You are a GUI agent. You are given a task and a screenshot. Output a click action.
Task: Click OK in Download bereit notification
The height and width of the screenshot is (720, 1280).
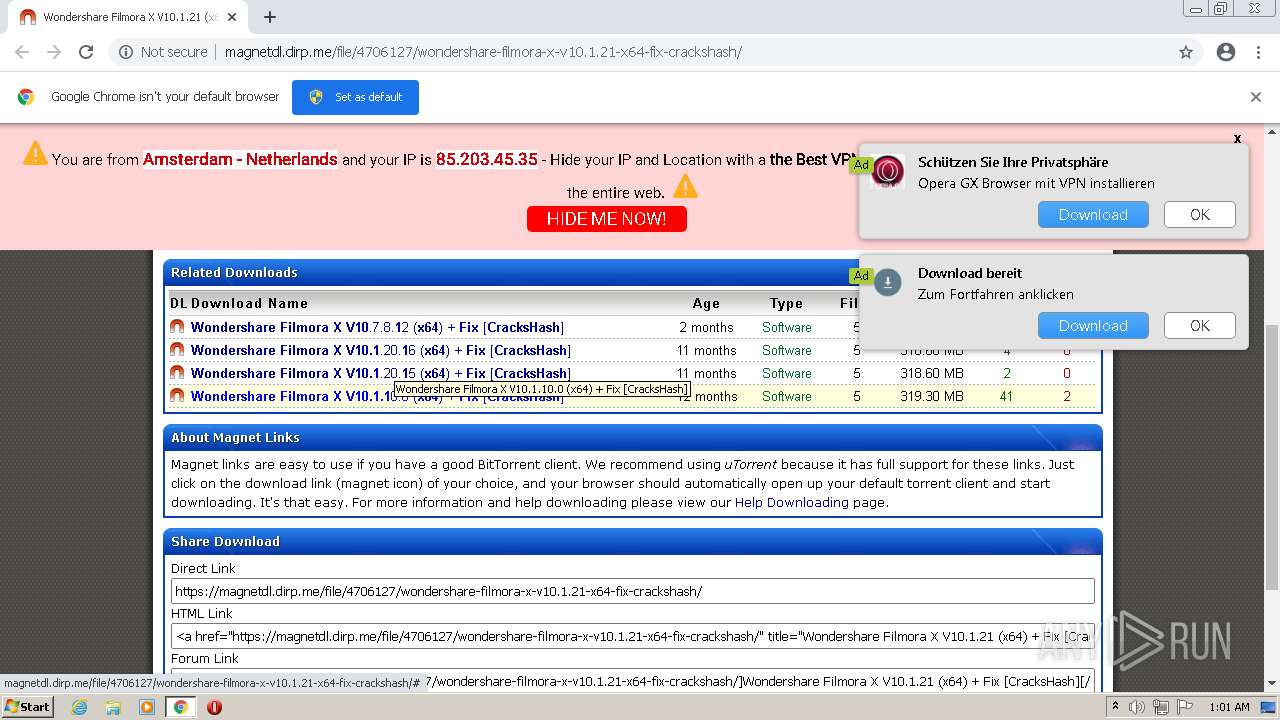click(1200, 326)
